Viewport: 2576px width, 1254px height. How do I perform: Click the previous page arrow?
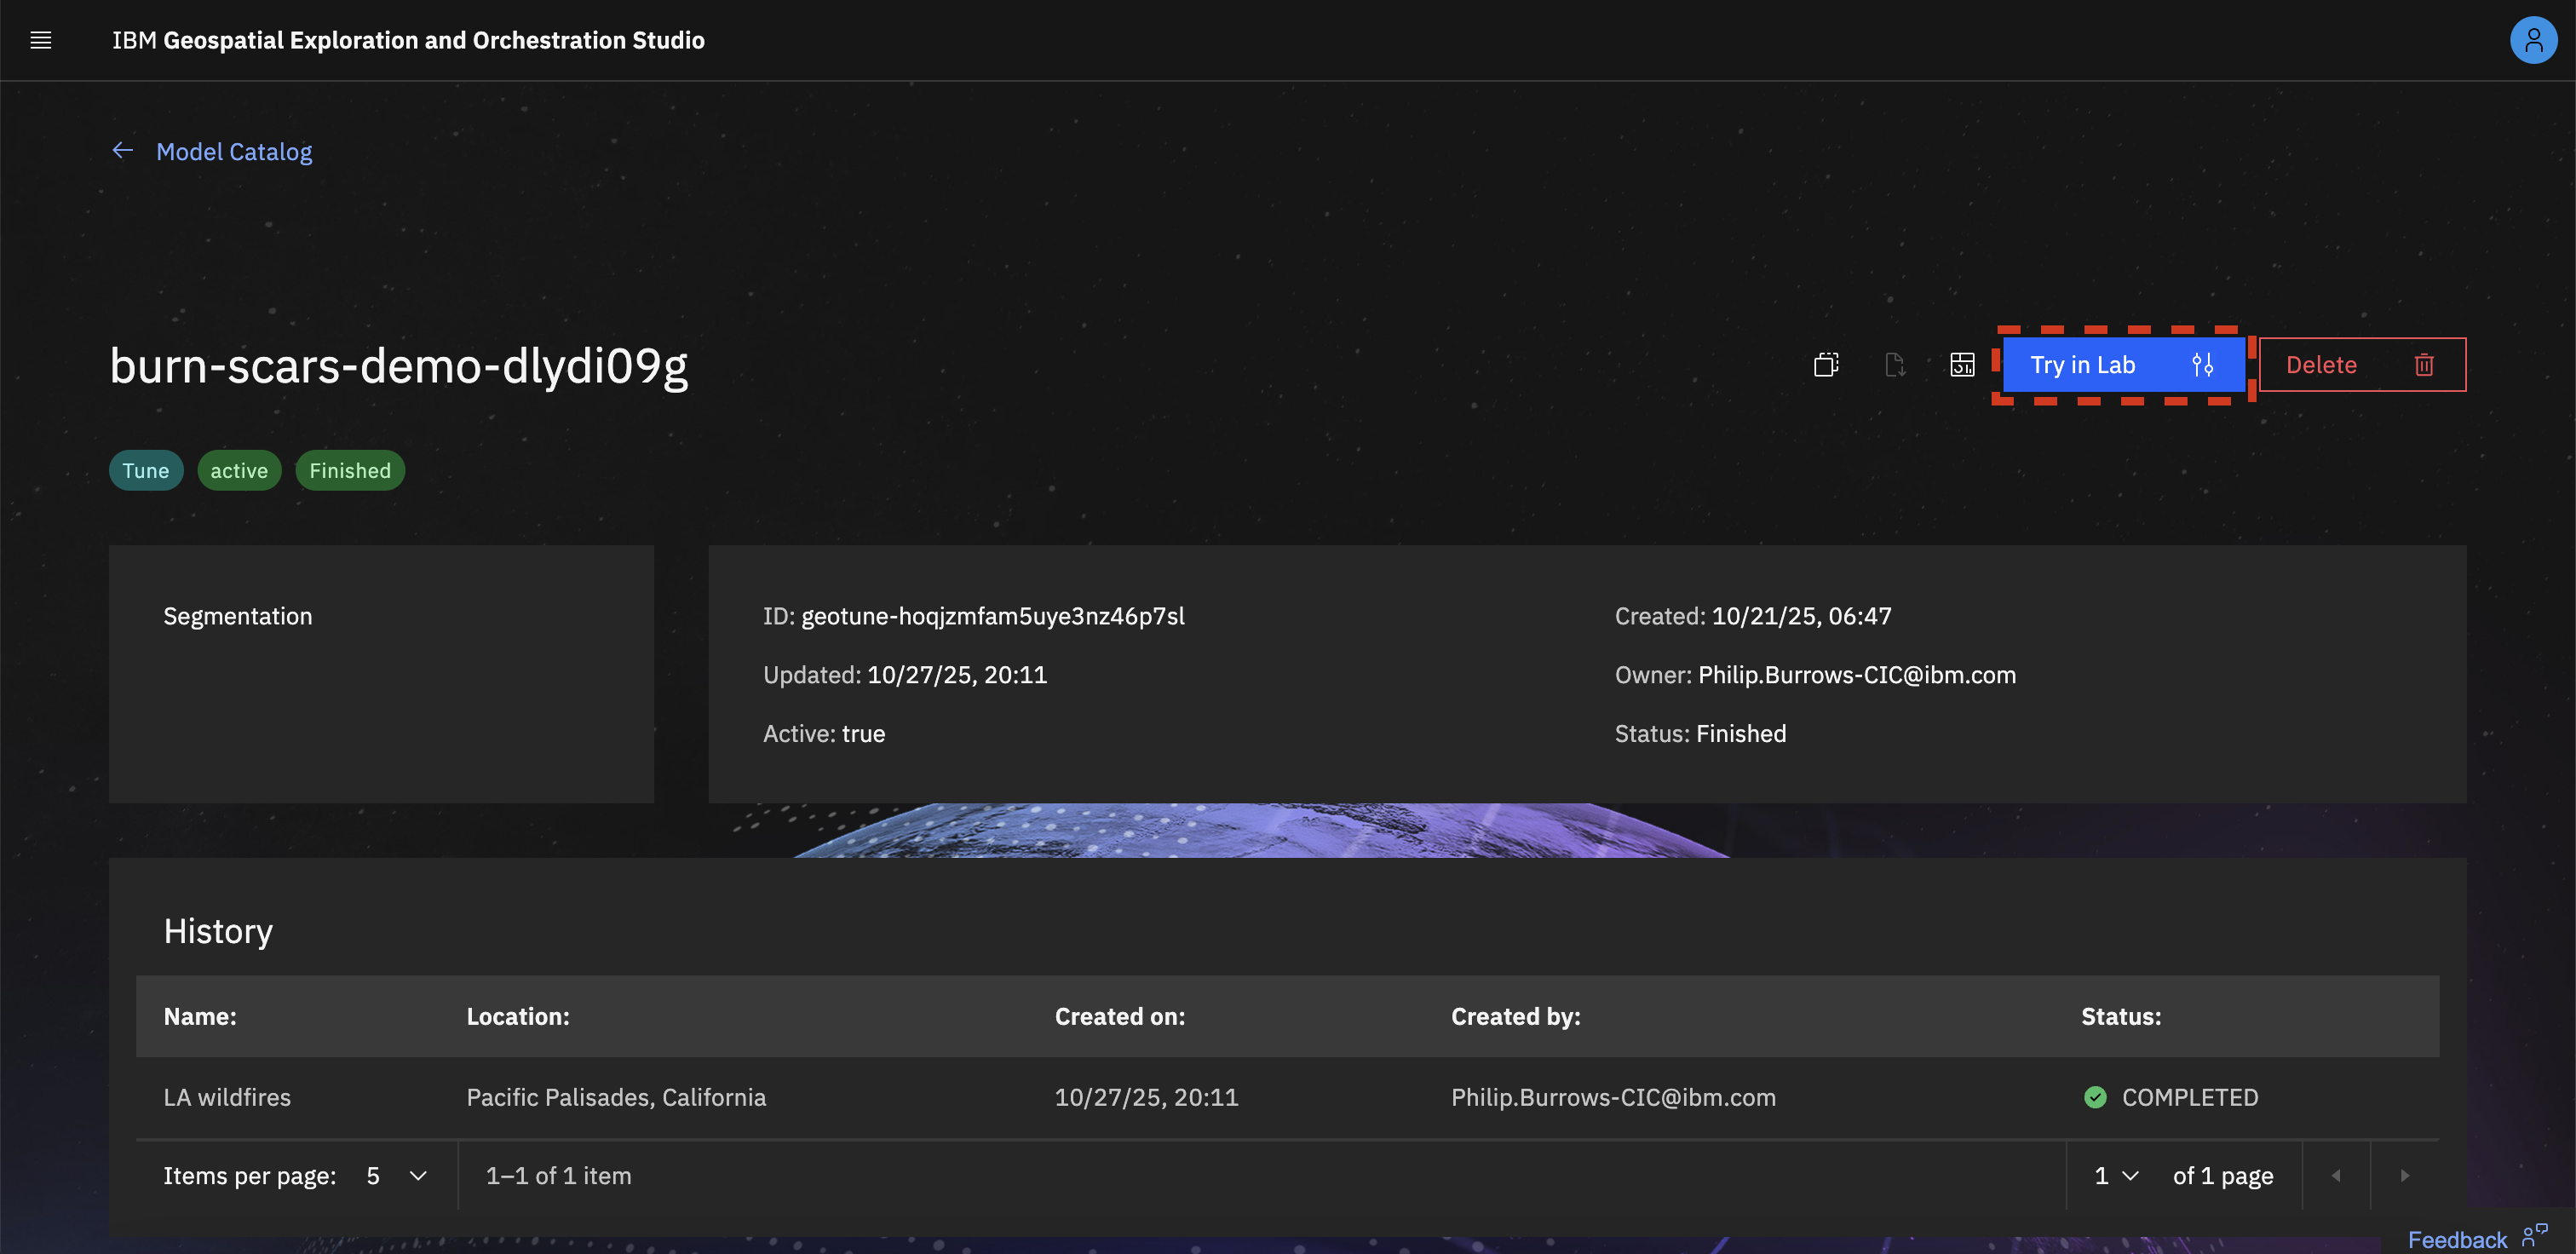(x=2336, y=1175)
